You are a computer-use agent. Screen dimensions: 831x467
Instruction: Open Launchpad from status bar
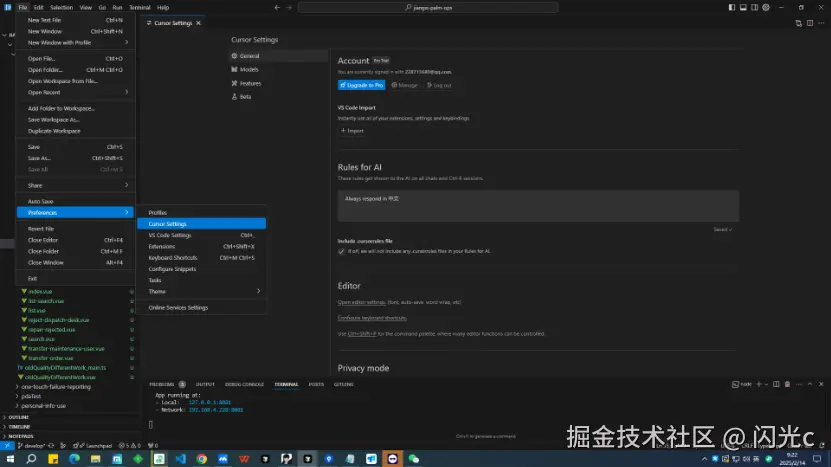[x=96, y=446]
